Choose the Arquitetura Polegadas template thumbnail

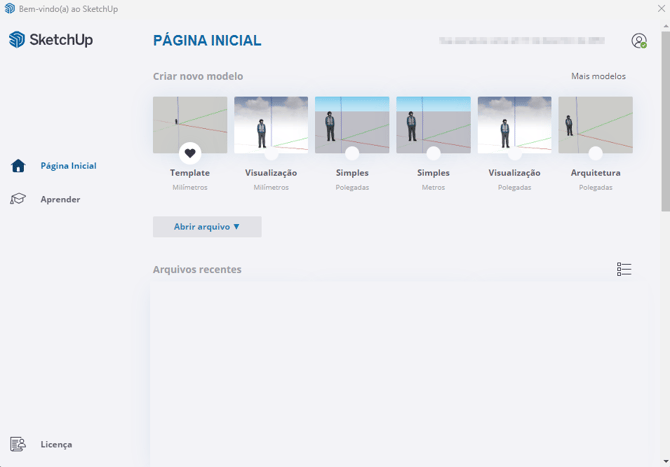point(595,122)
